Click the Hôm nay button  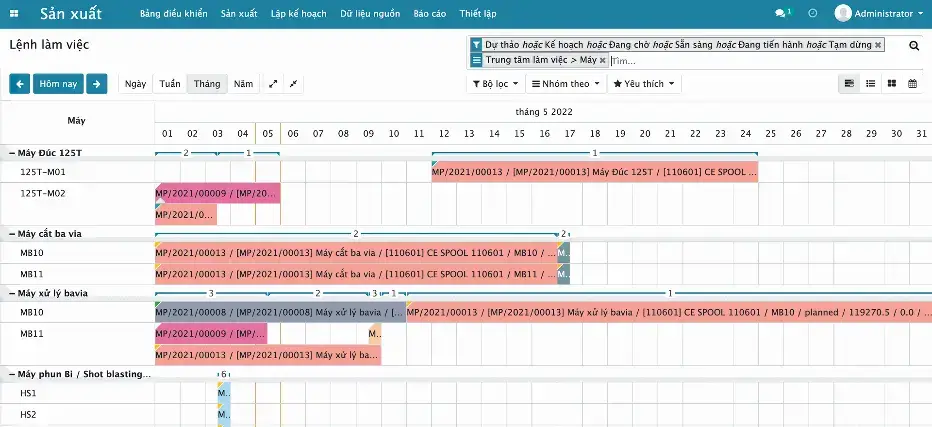[x=57, y=84]
